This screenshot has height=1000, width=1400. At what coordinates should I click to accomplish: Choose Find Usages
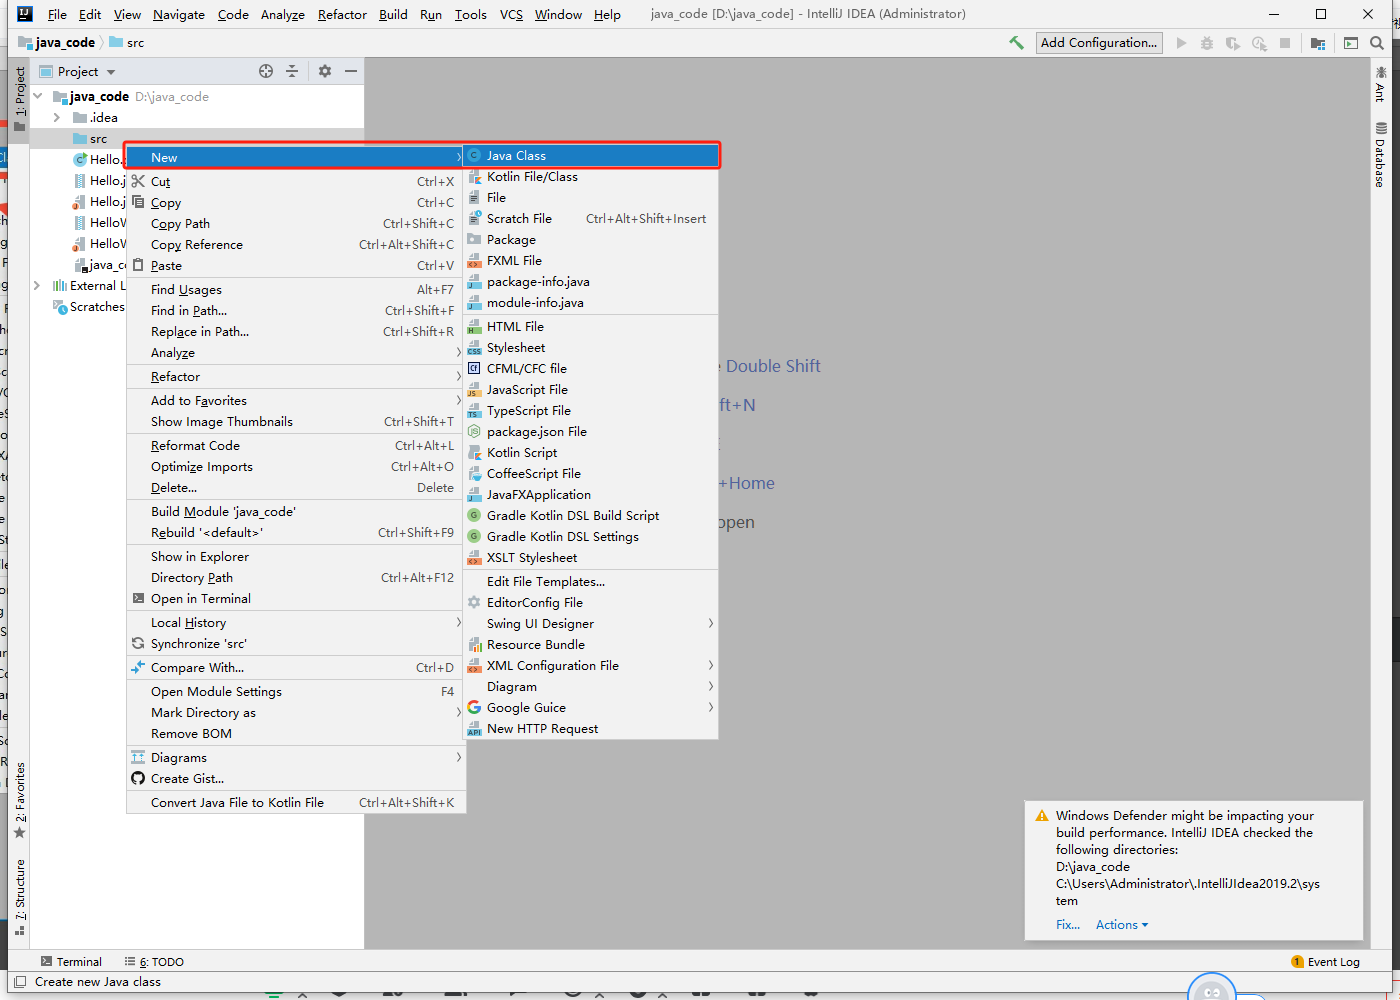[x=296, y=290]
